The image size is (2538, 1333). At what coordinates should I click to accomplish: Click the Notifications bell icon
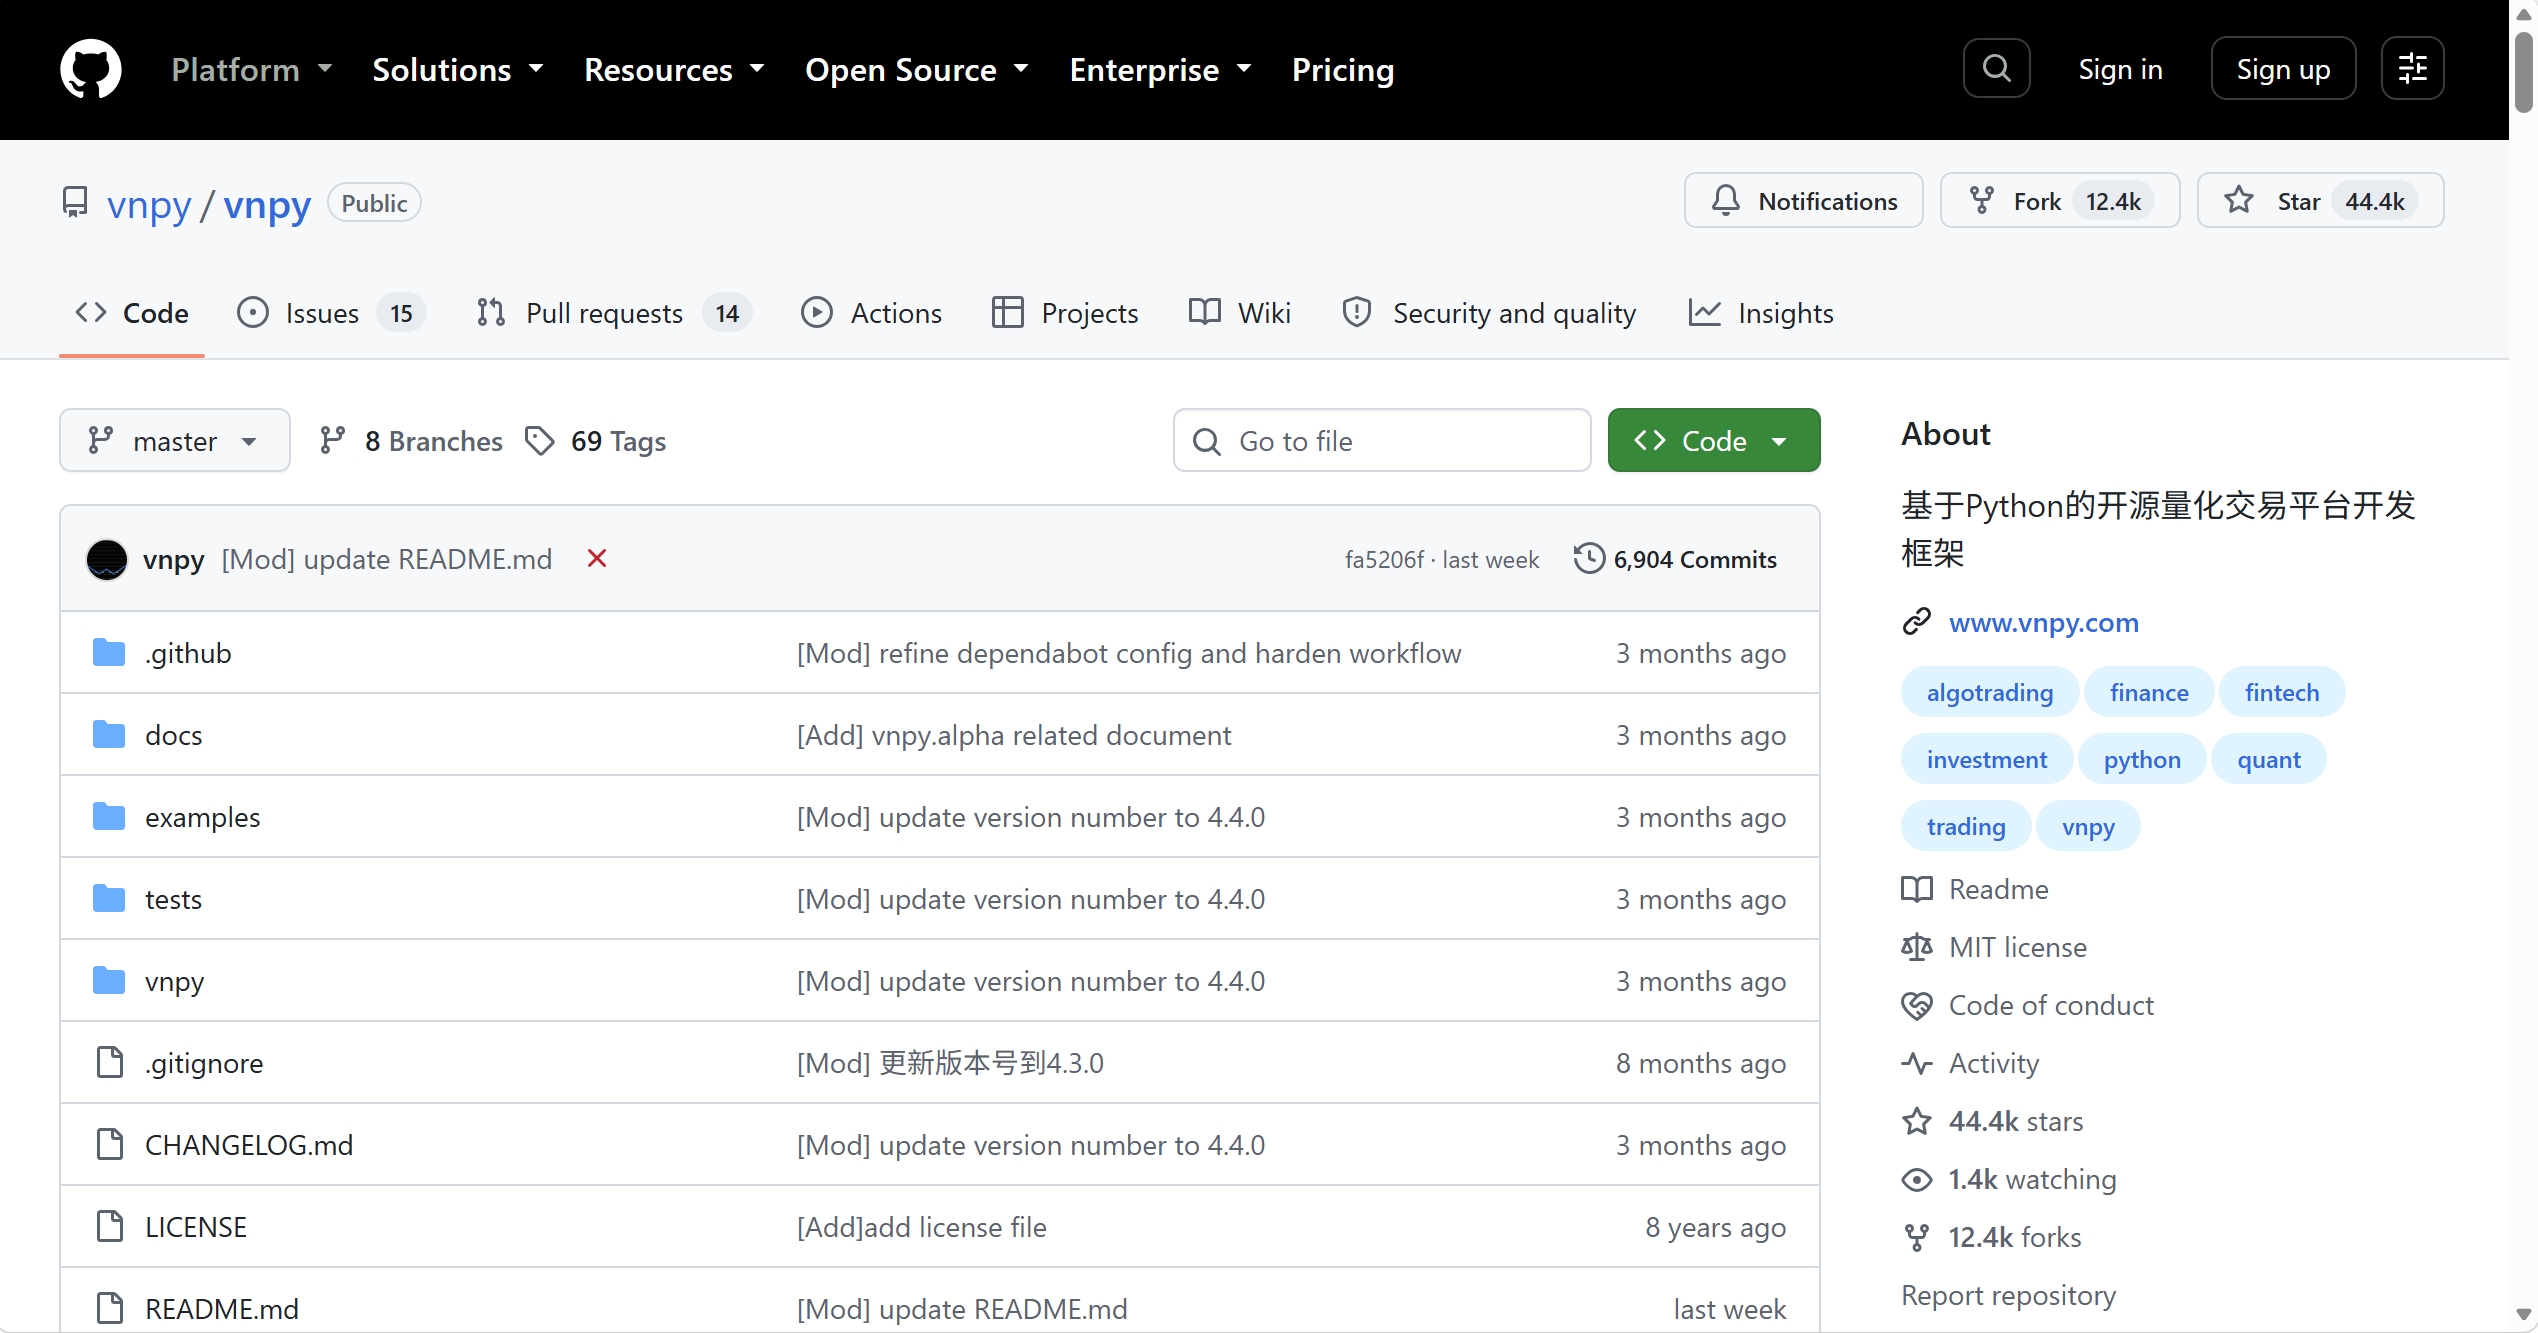1725,201
